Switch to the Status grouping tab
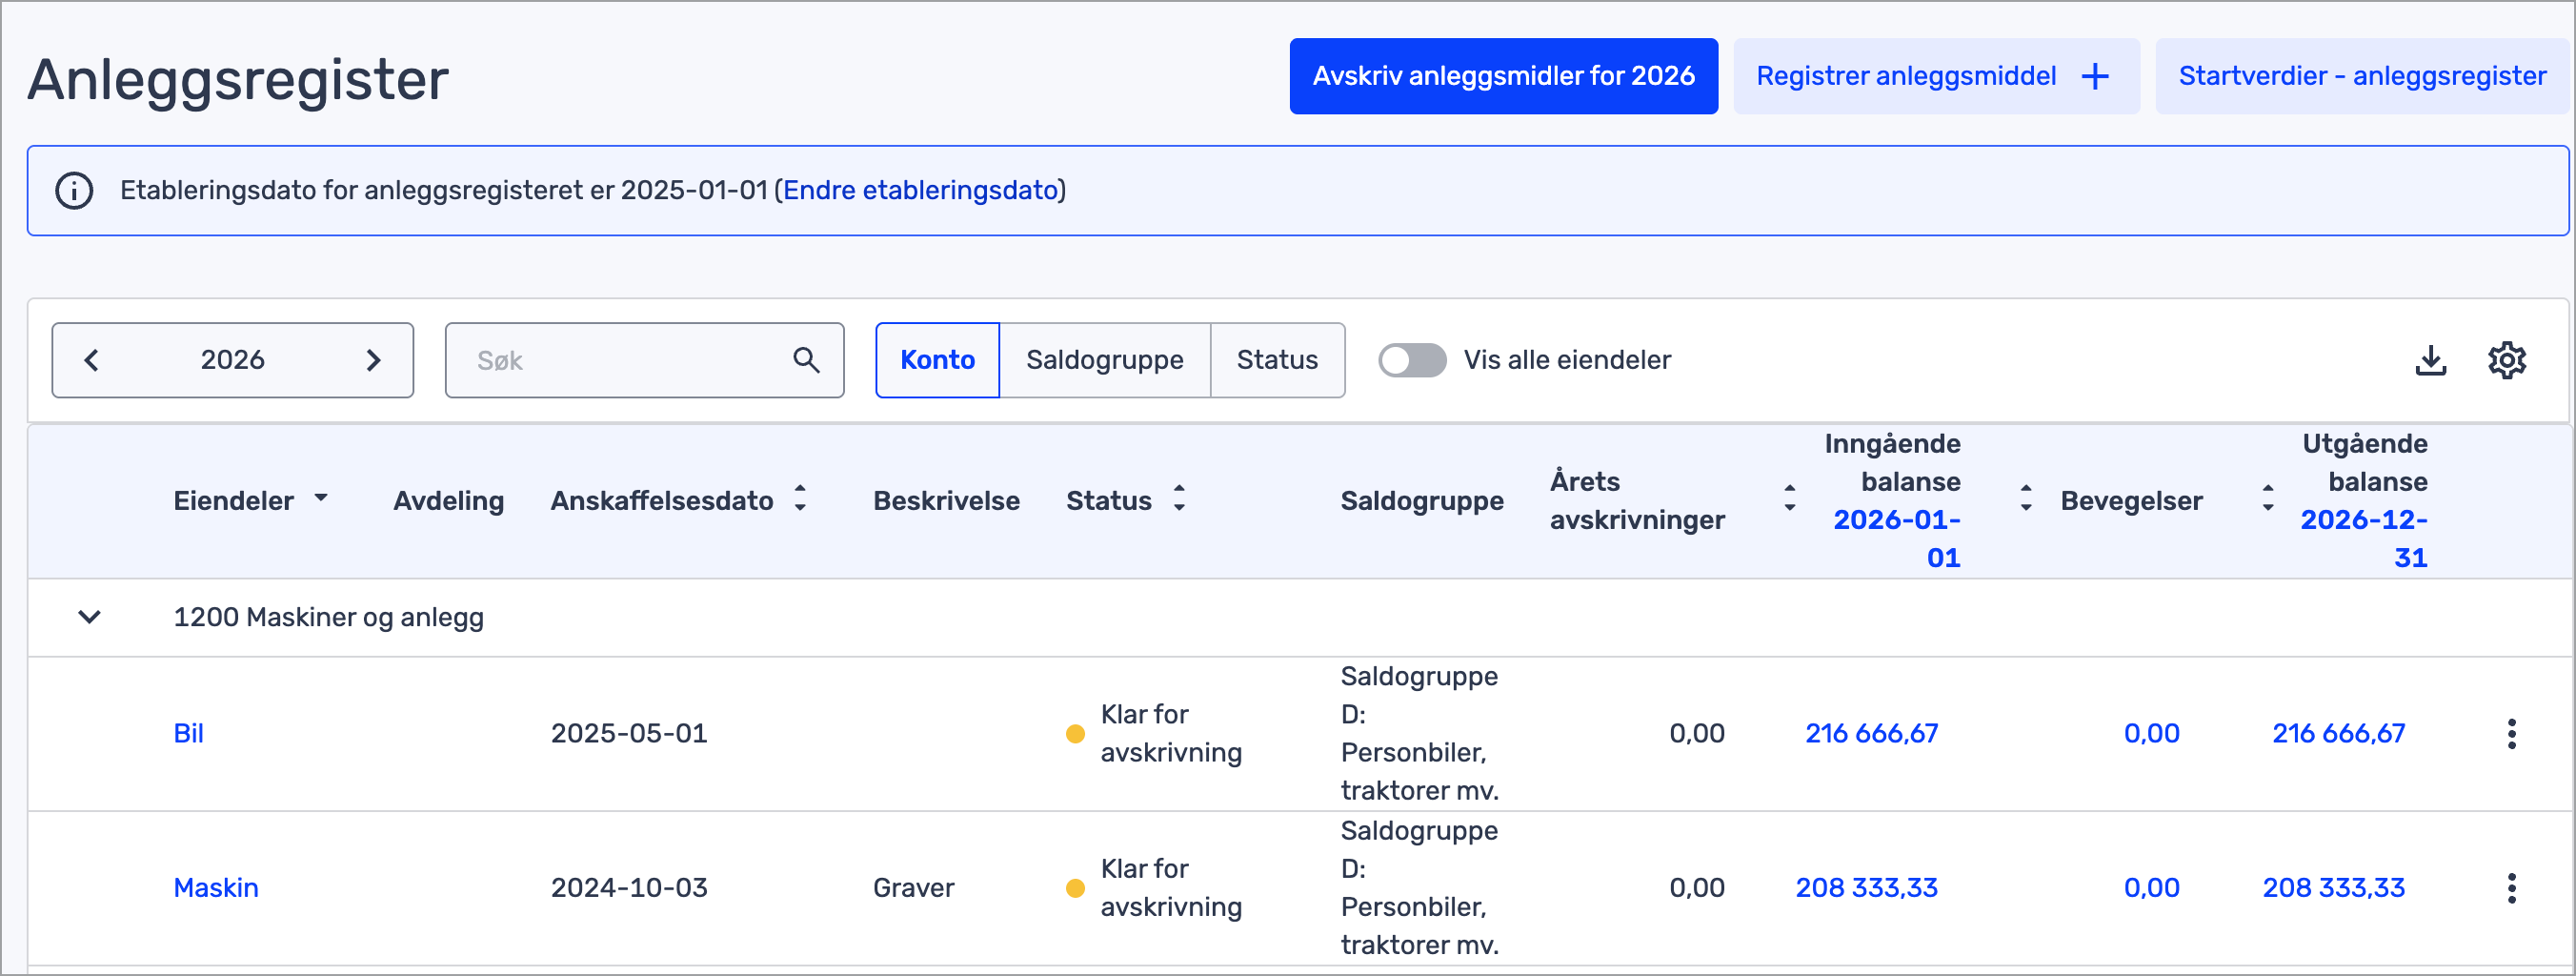 pyautogui.click(x=1276, y=360)
